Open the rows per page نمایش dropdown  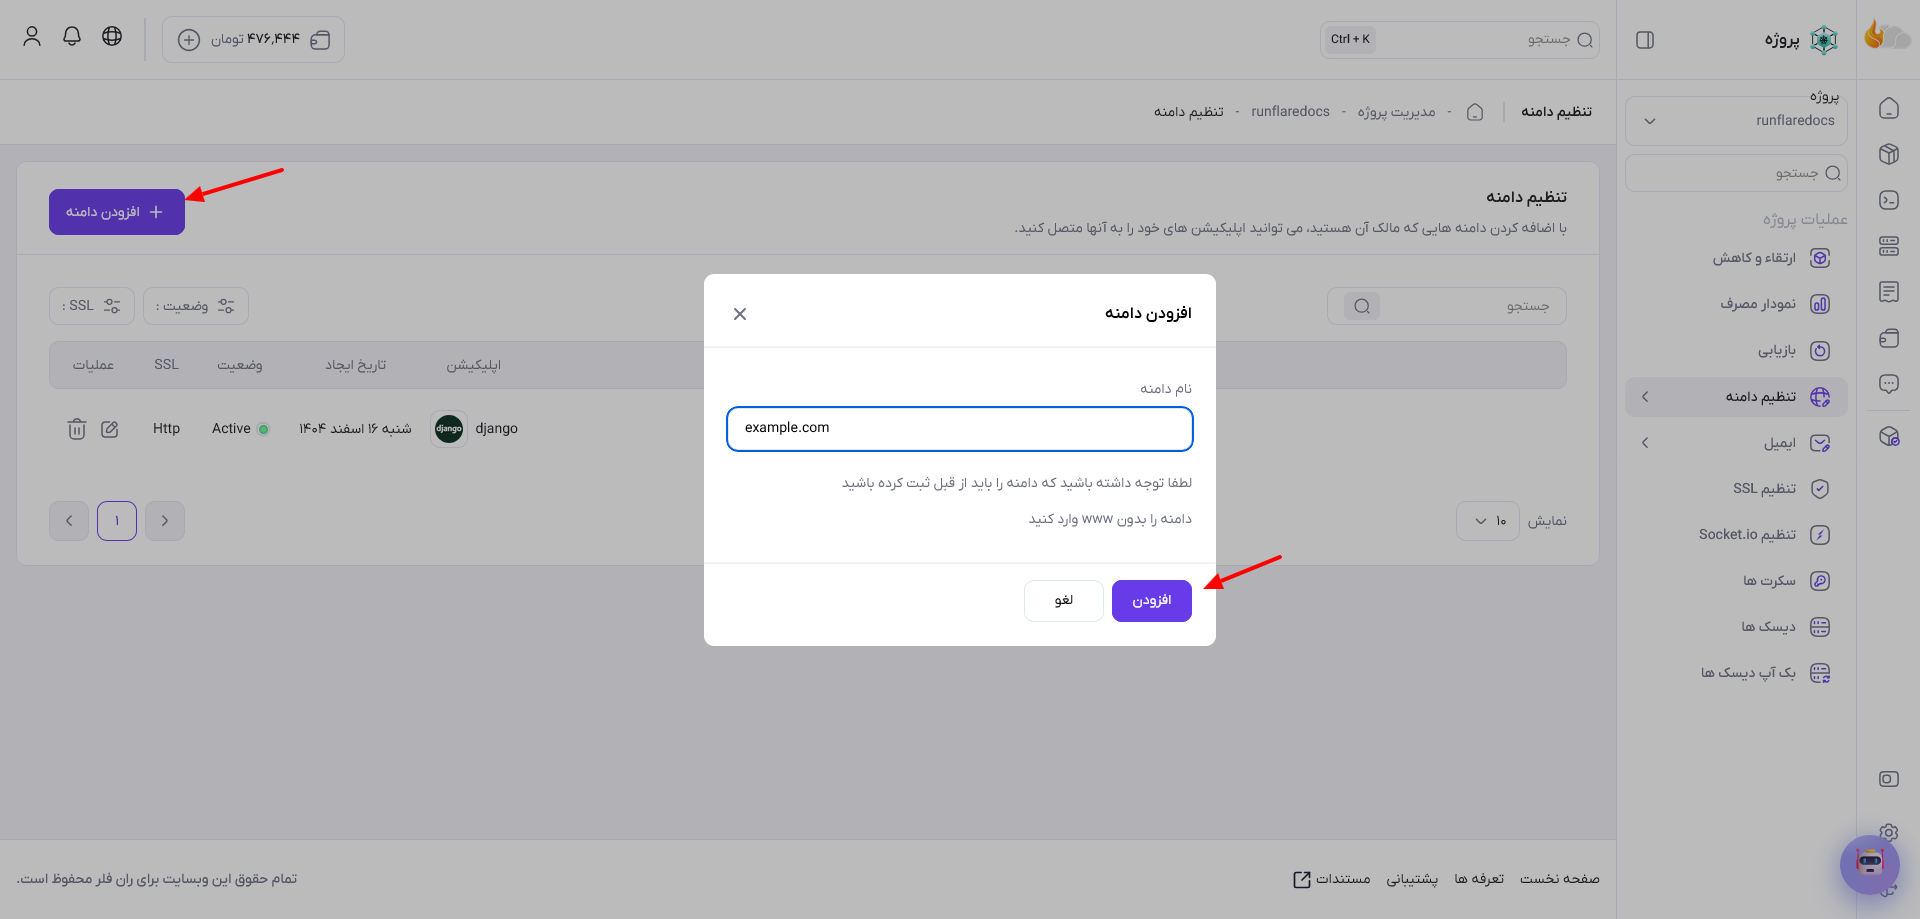click(x=1488, y=521)
